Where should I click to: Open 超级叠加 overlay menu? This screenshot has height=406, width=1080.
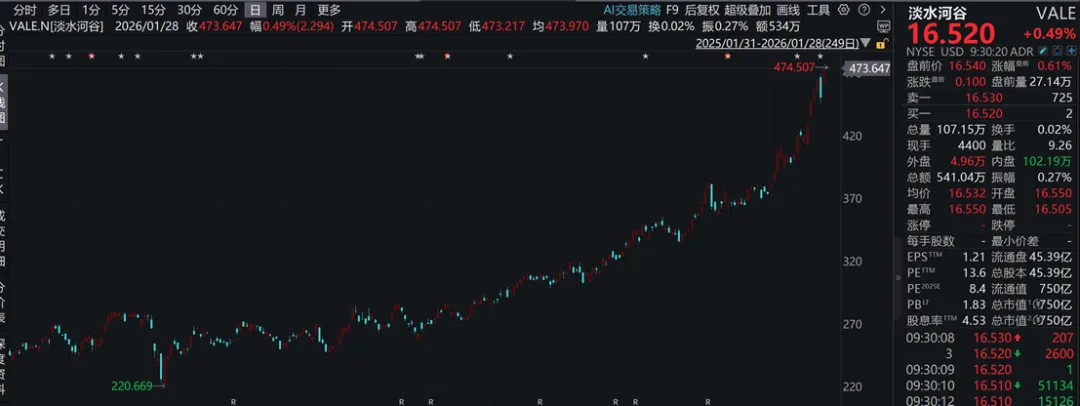click(747, 10)
